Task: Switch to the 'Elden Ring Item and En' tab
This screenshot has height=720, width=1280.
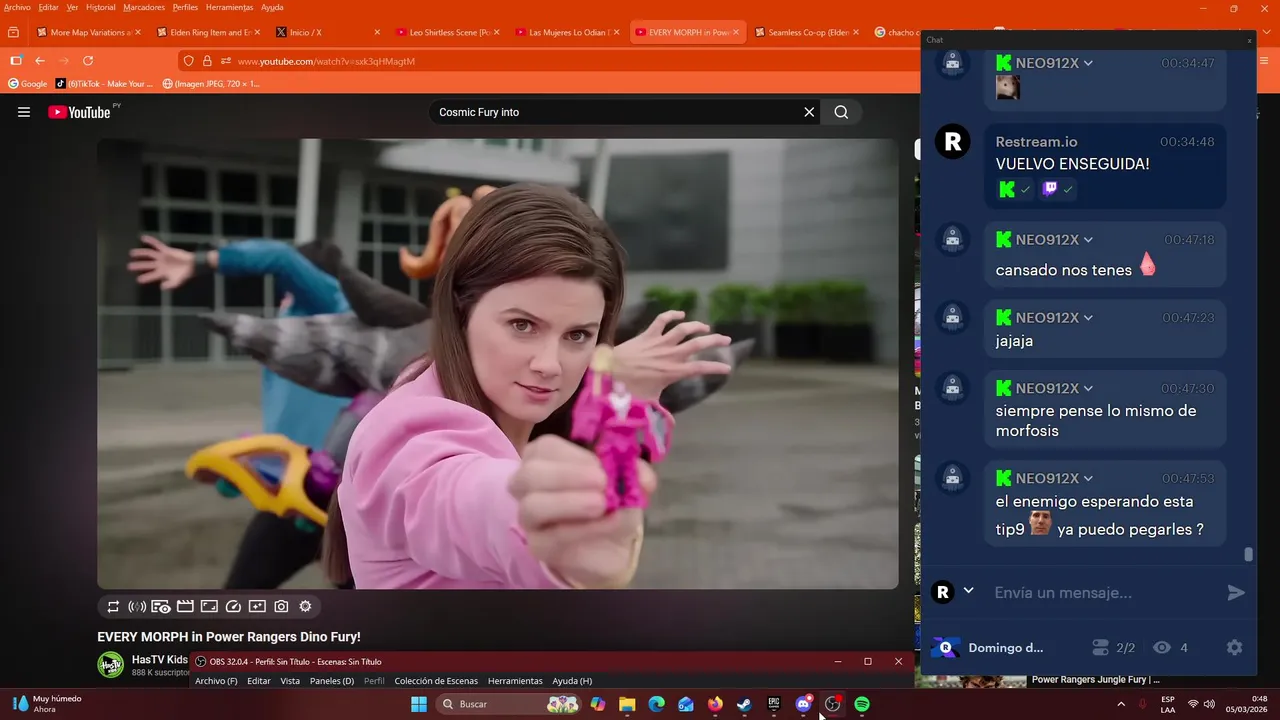Action: (x=207, y=32)
